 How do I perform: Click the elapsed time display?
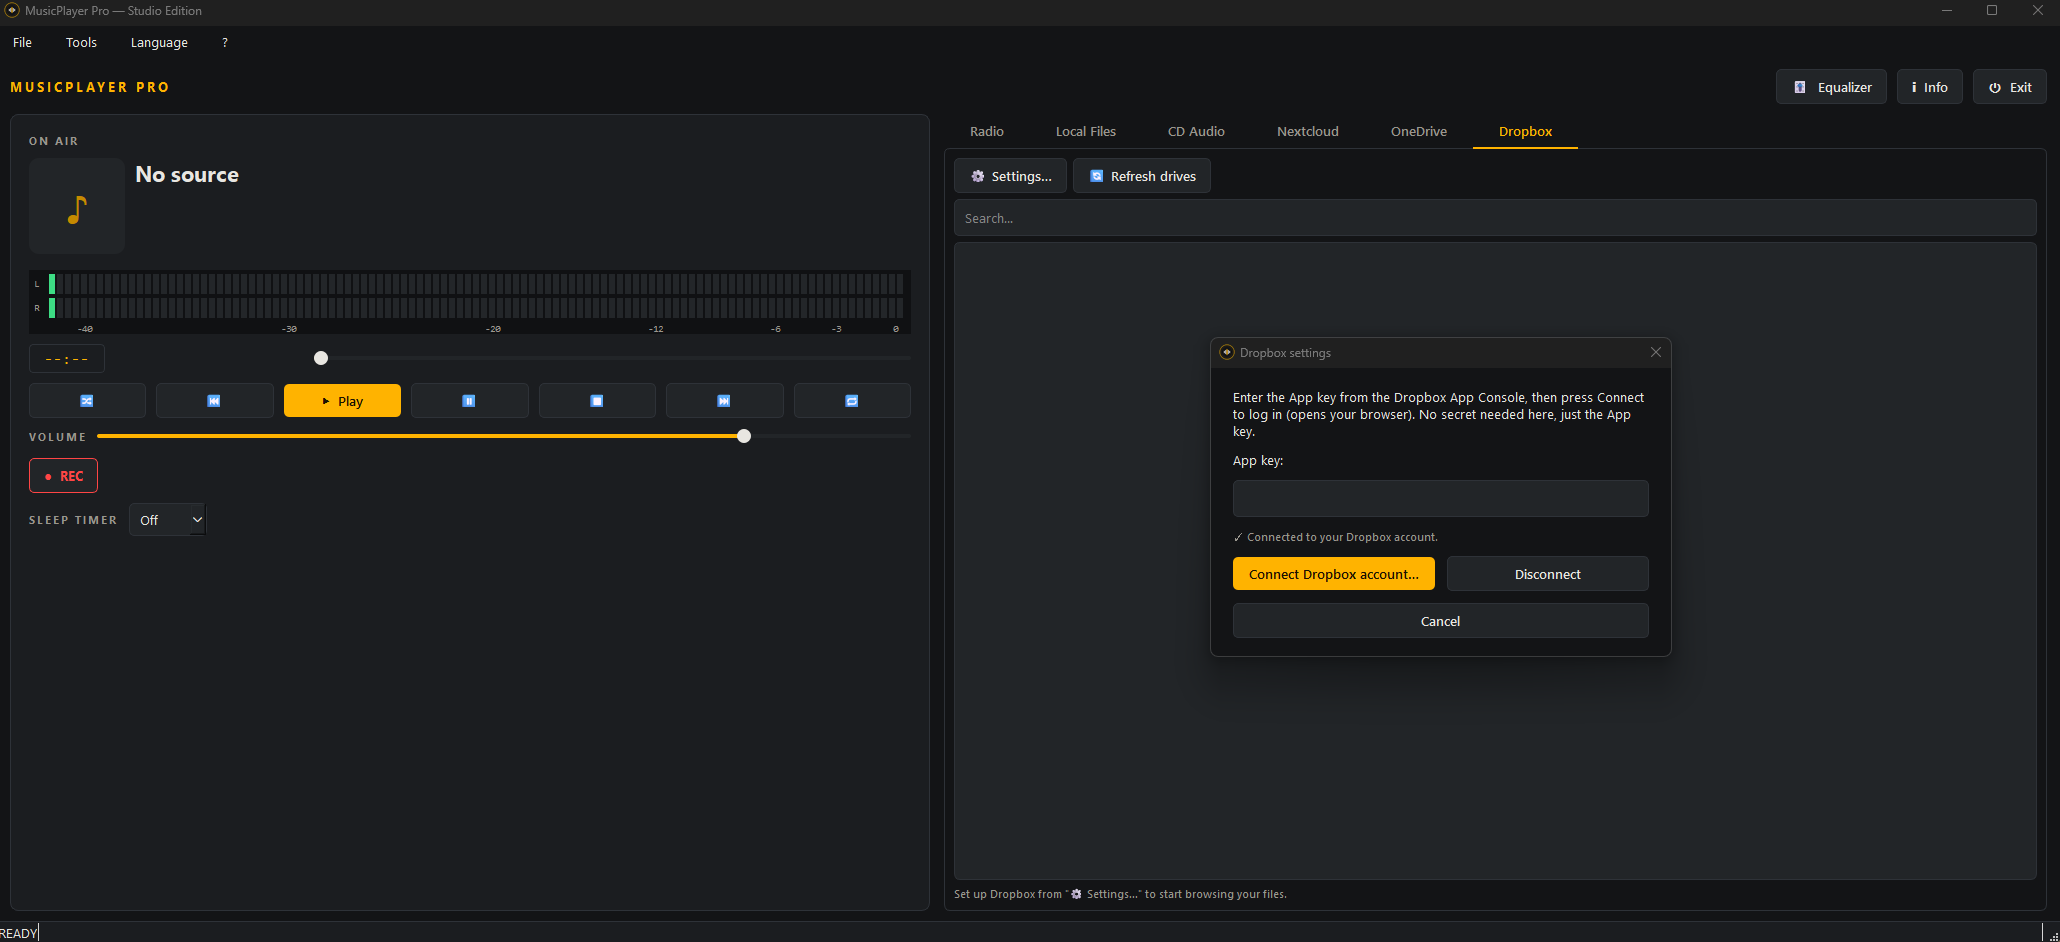[x=67, y=359]
